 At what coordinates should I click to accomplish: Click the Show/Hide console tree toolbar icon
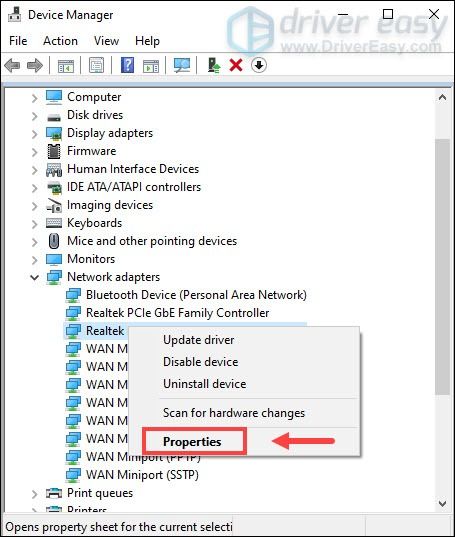click(x=66, y=65)
